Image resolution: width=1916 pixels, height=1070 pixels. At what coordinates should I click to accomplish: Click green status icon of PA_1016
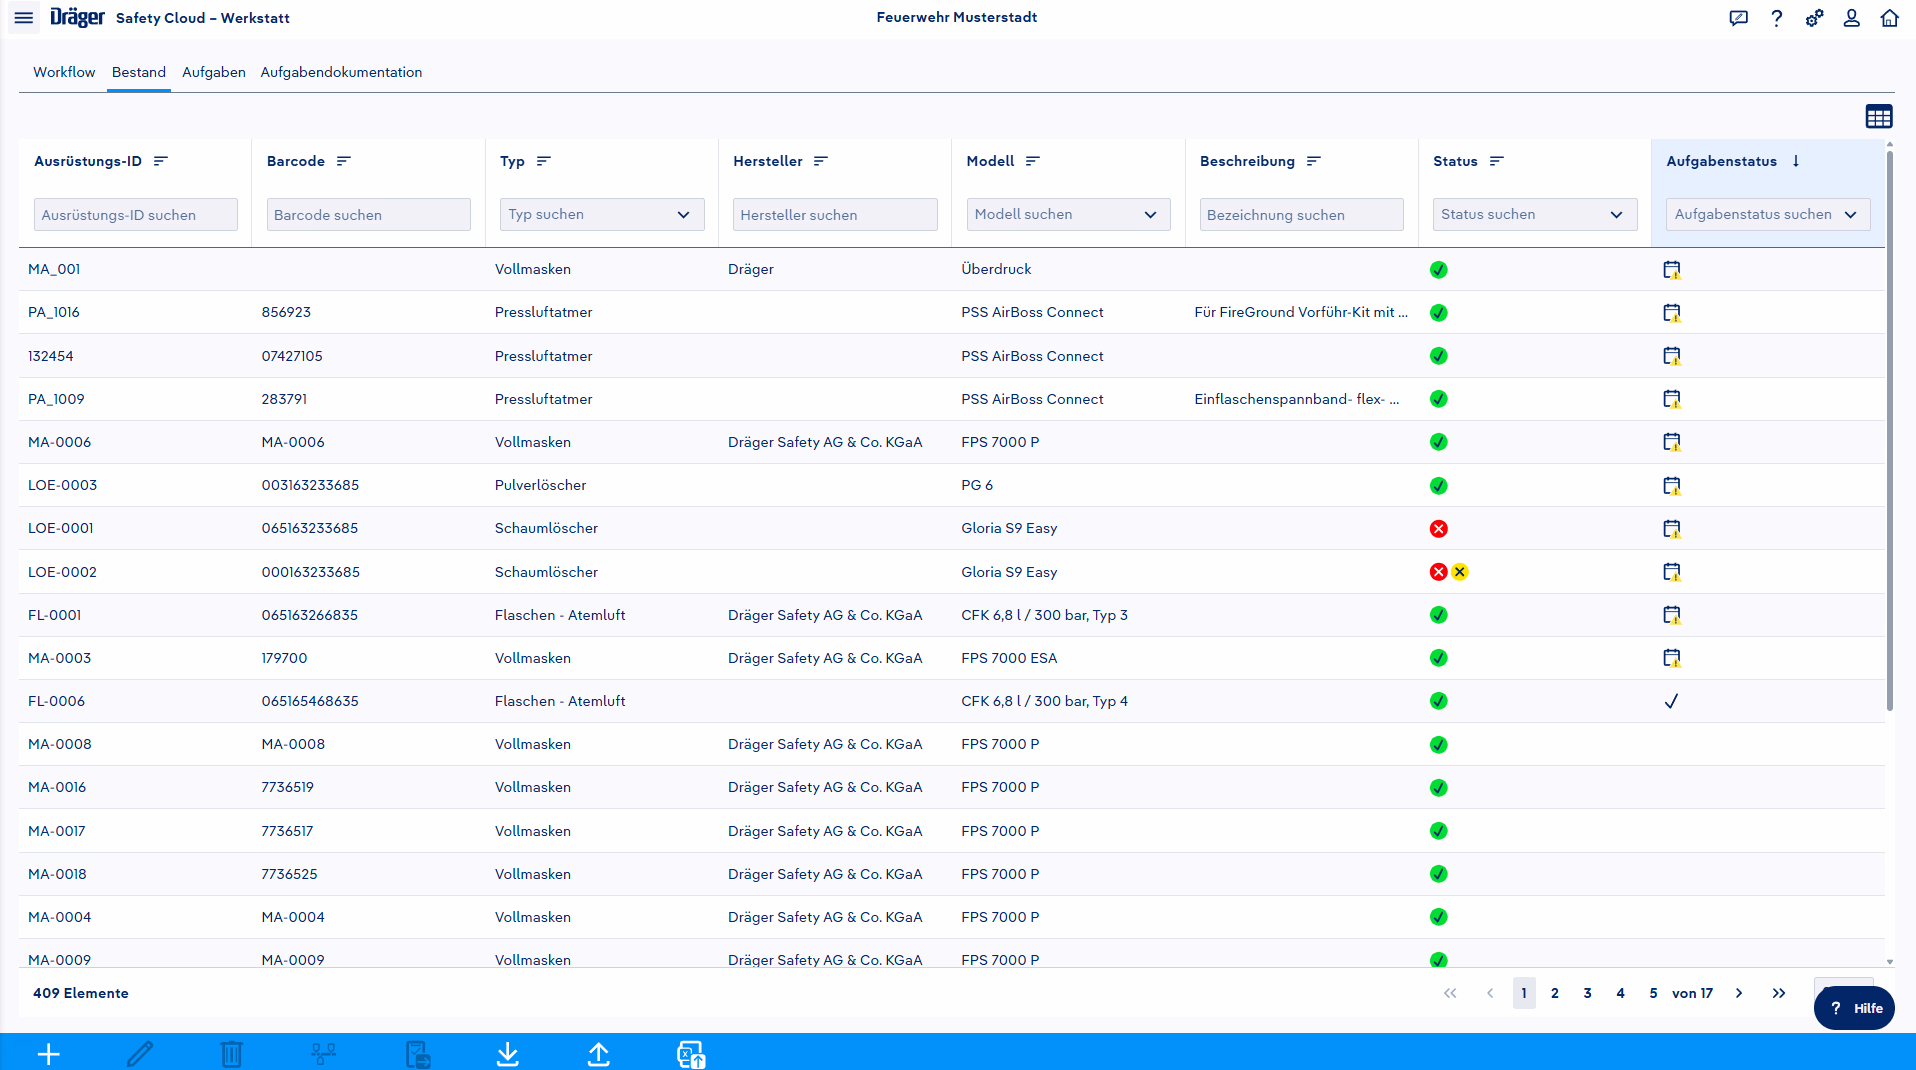coord(1439,313)
